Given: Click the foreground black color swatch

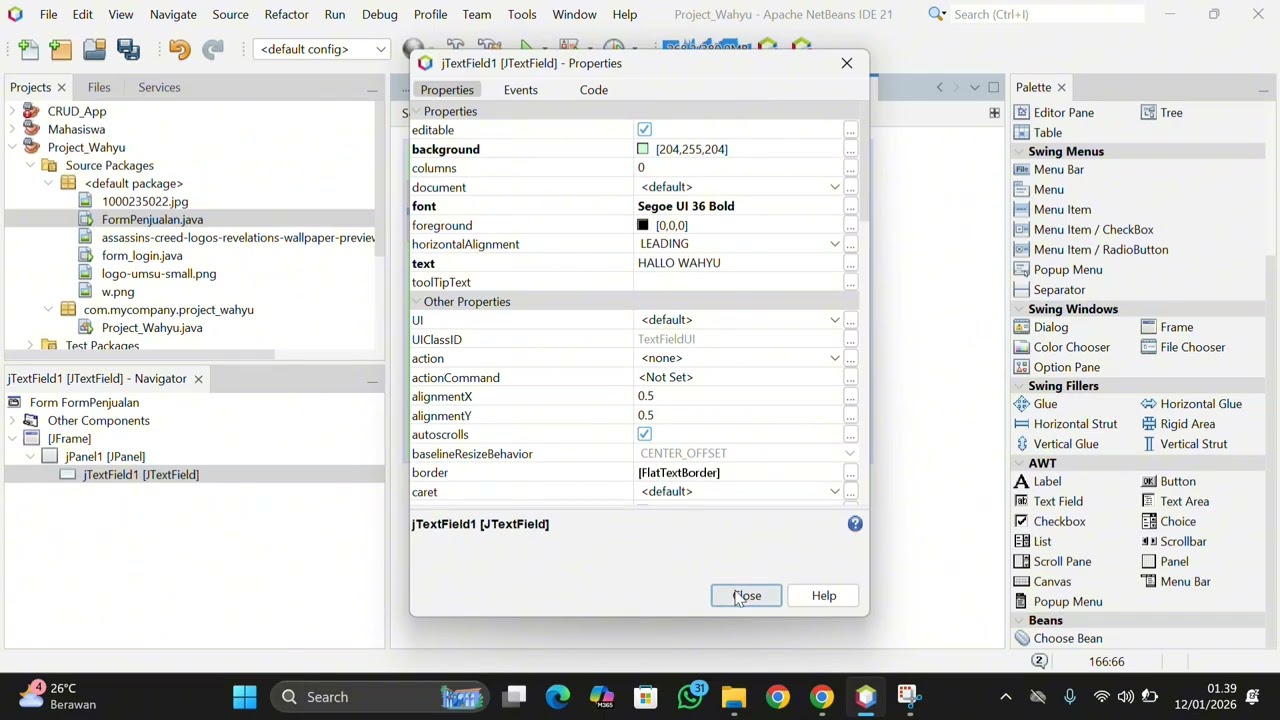Looking at the screenshot, I should click(x=643, y=225).
